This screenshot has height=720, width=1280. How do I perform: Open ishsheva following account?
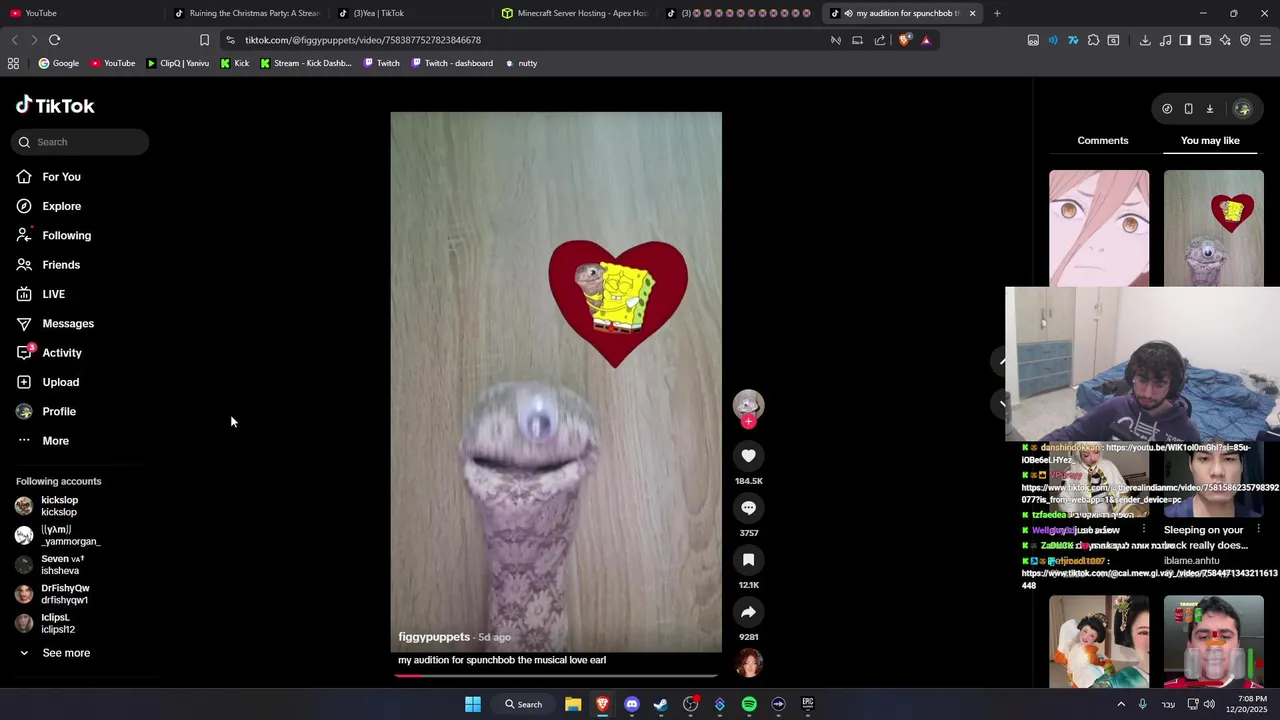click(49, 565)
